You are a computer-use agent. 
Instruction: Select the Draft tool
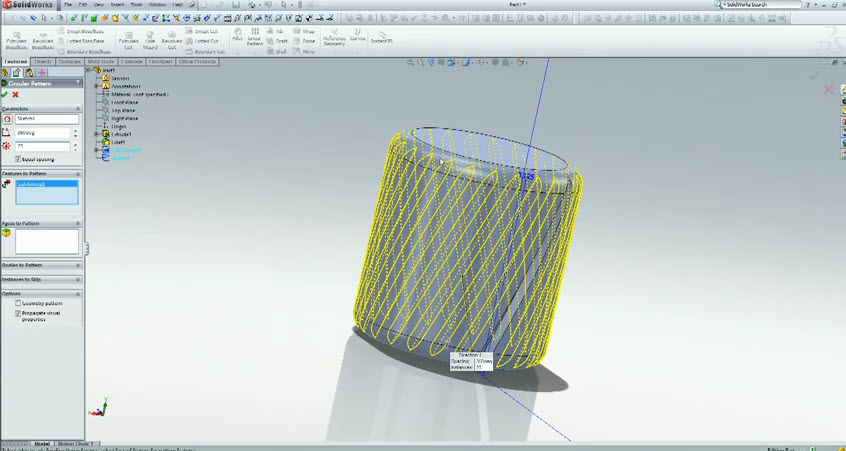pyautogui.click(x=277, y=41)
